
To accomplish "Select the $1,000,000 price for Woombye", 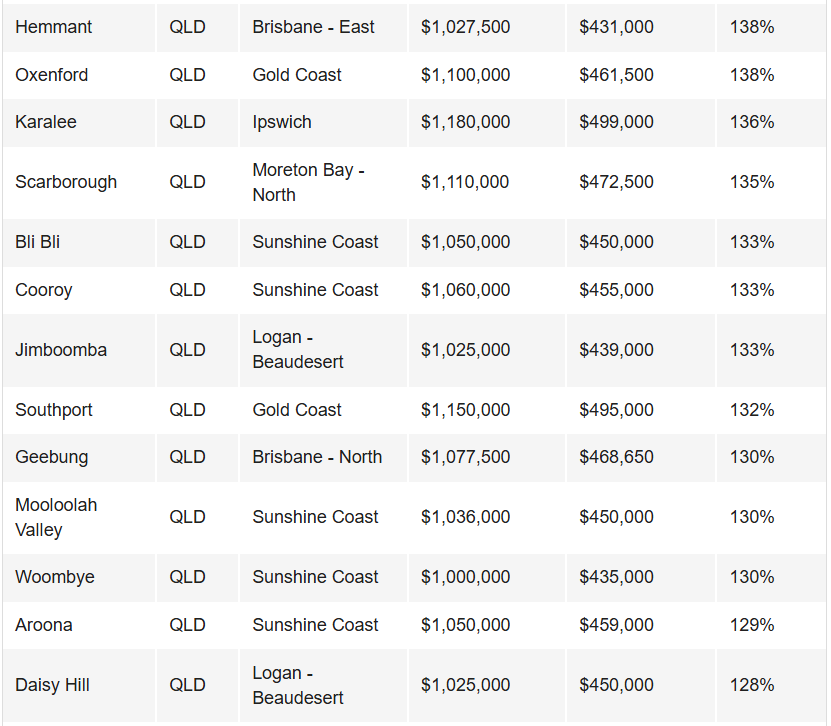I will point(465,577).
